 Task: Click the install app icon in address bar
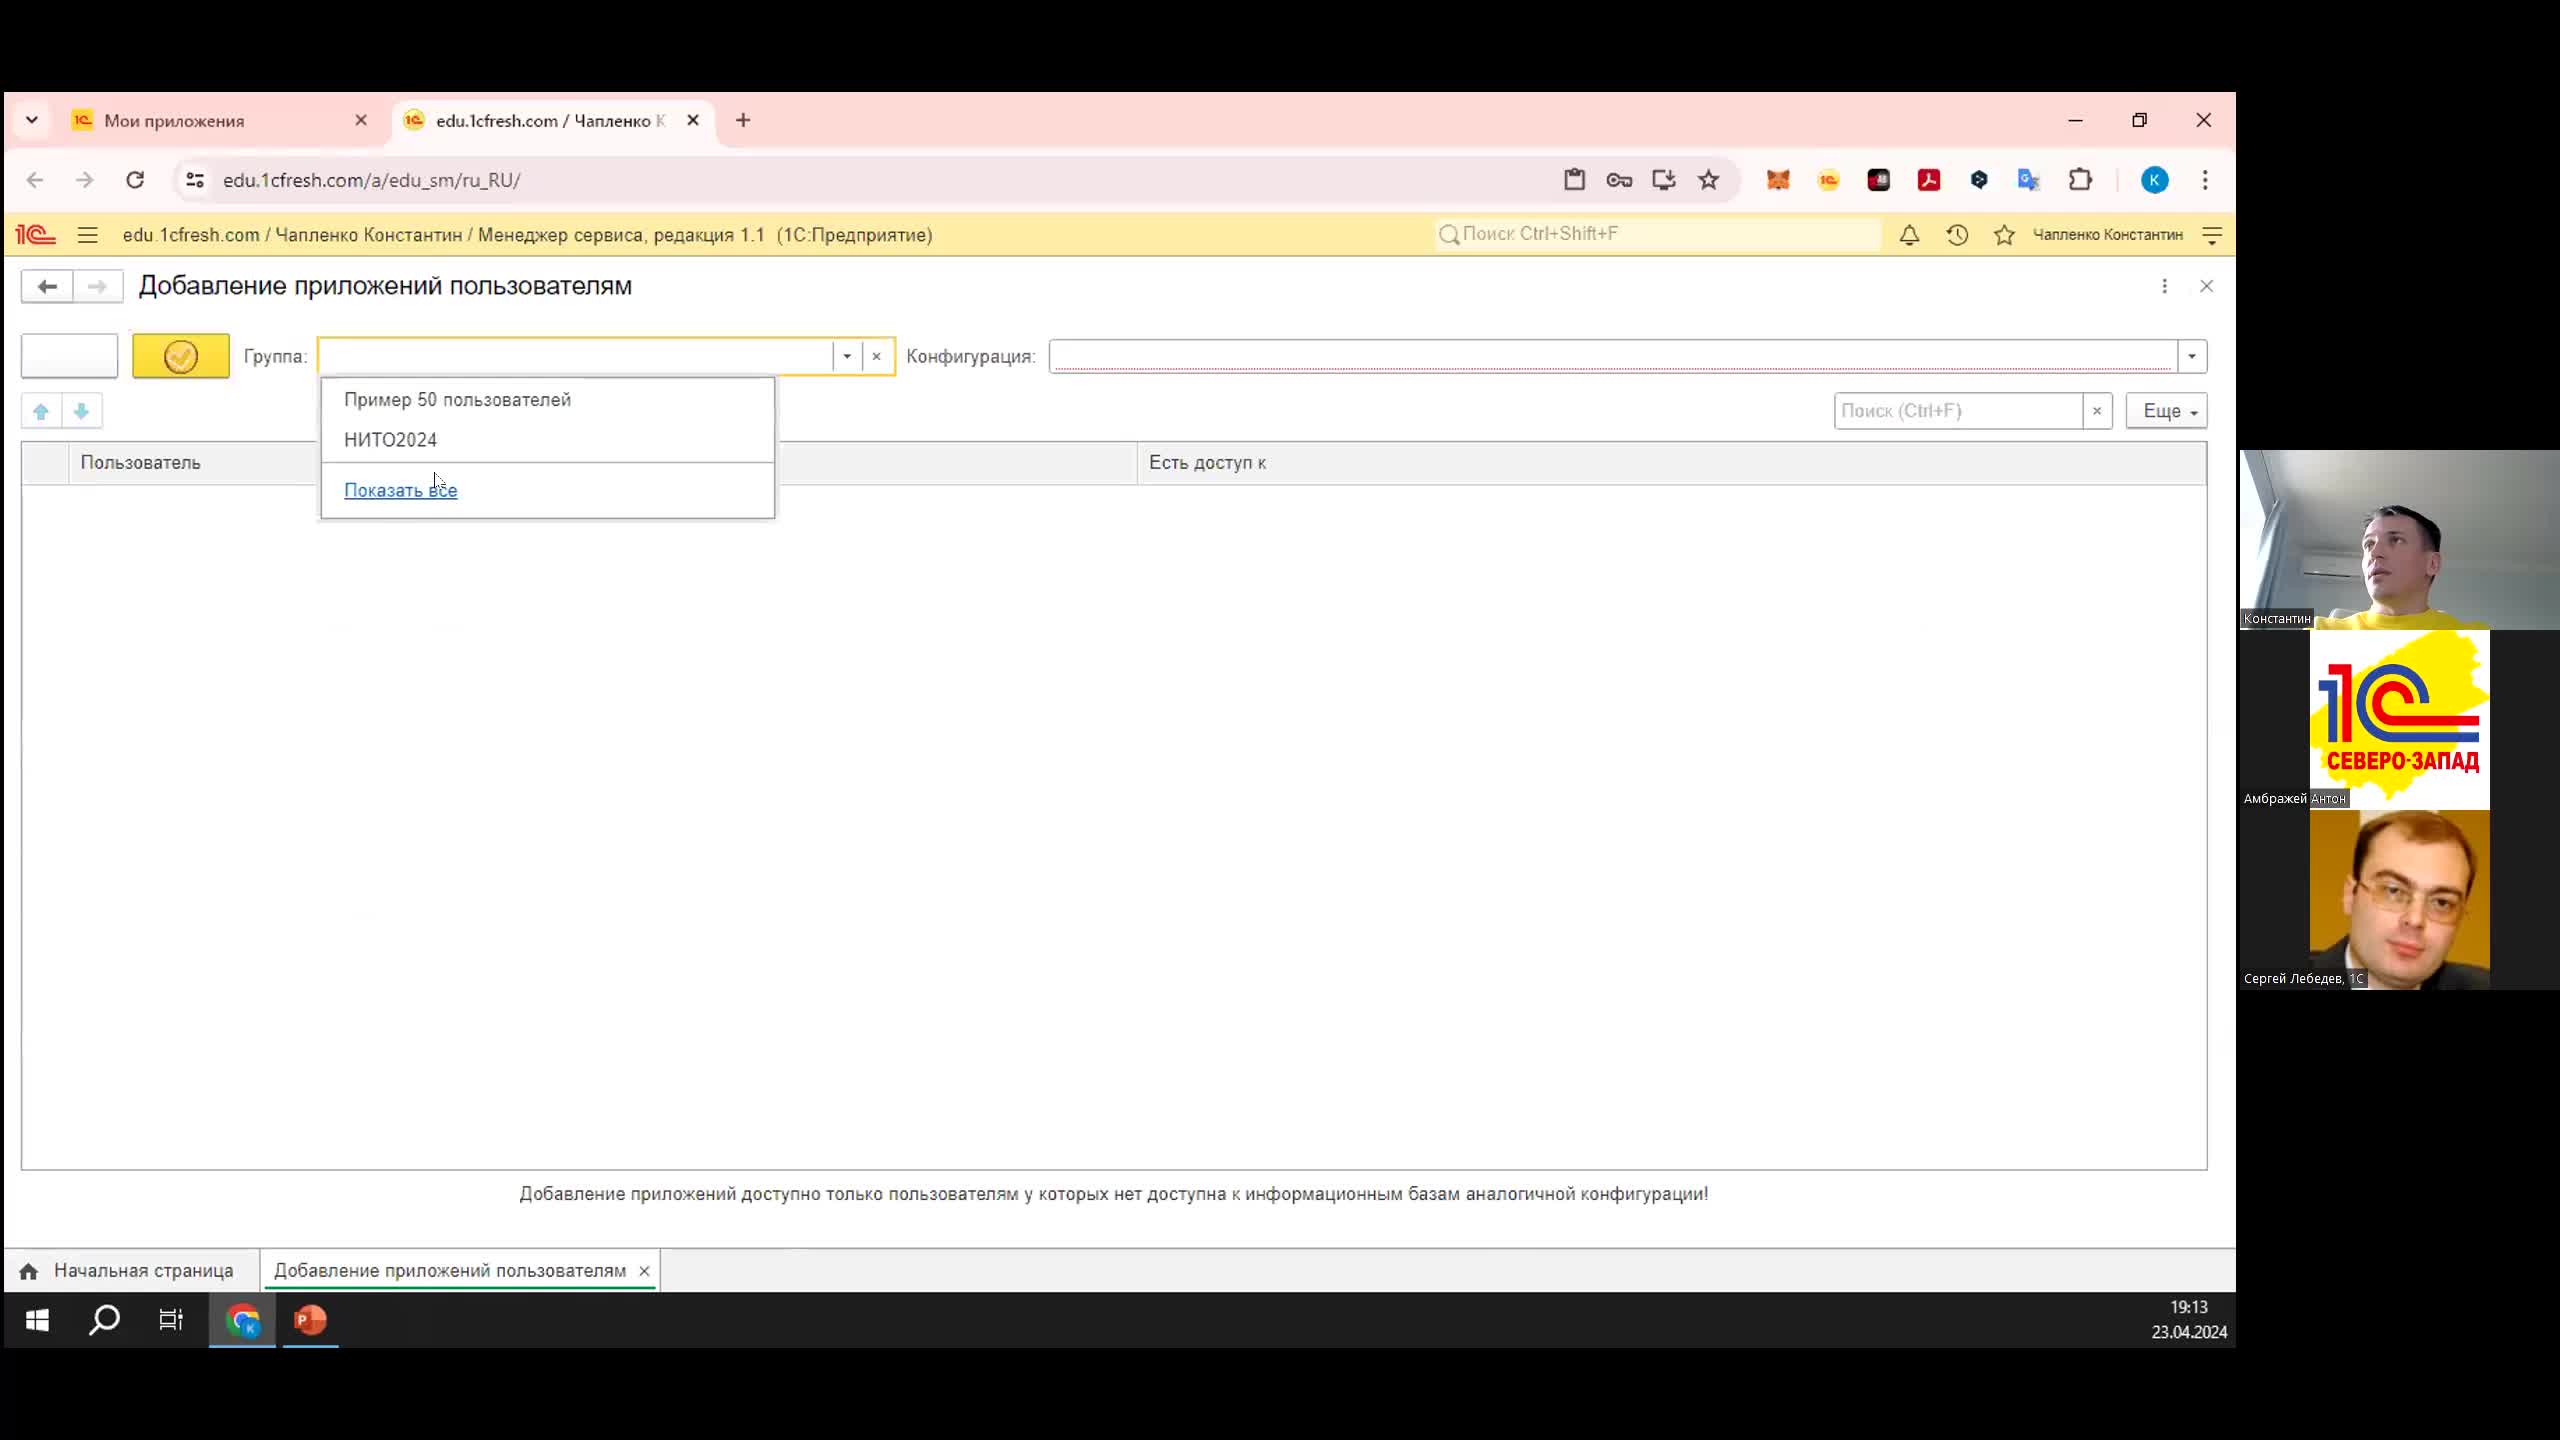[1664, 180]
